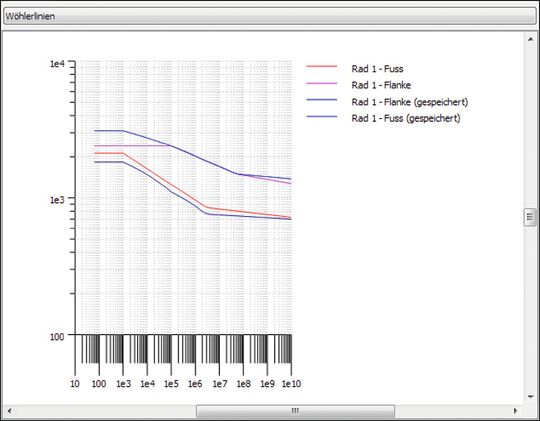
Task: Click the Wöhlerlinien panel header bar
Action: pyautogui.click(x=270, y=16)
